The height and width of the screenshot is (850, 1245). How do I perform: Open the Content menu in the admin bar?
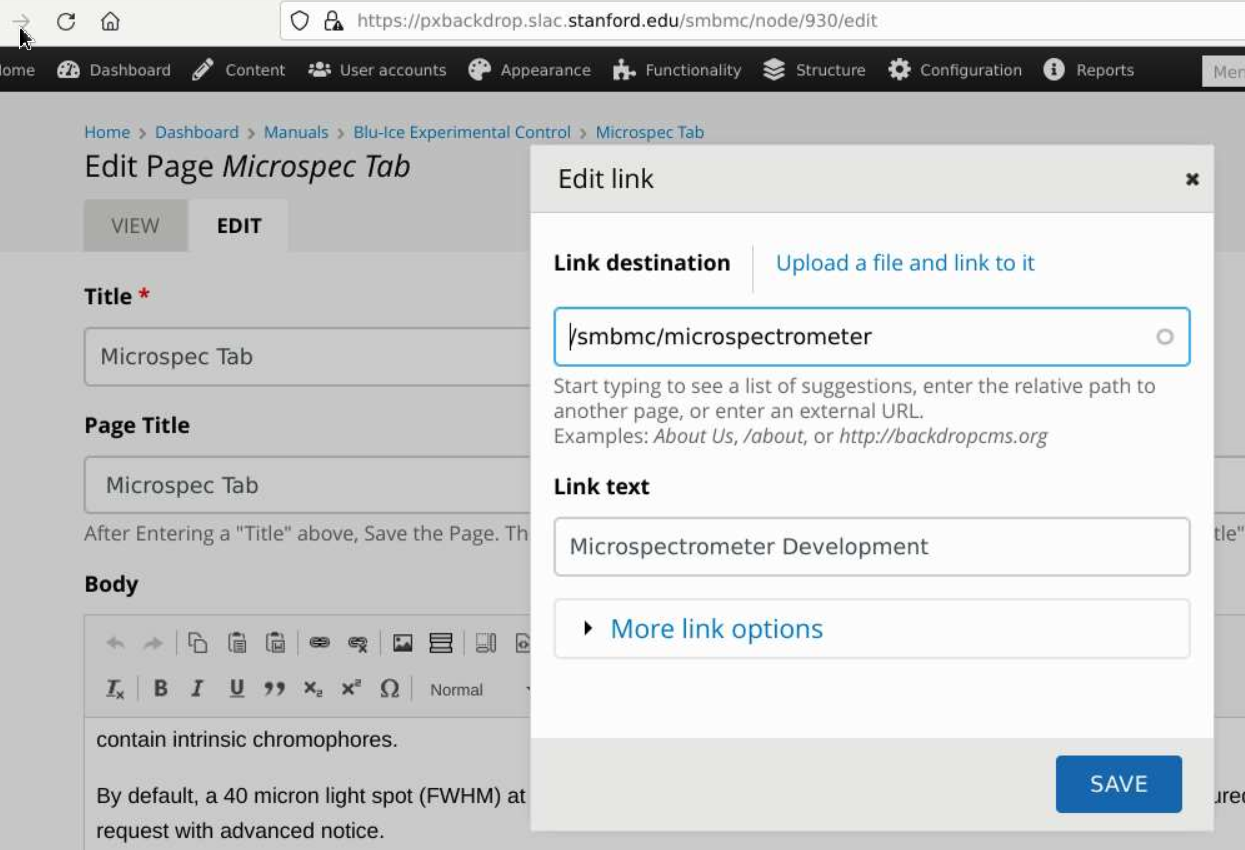(254, 70)
